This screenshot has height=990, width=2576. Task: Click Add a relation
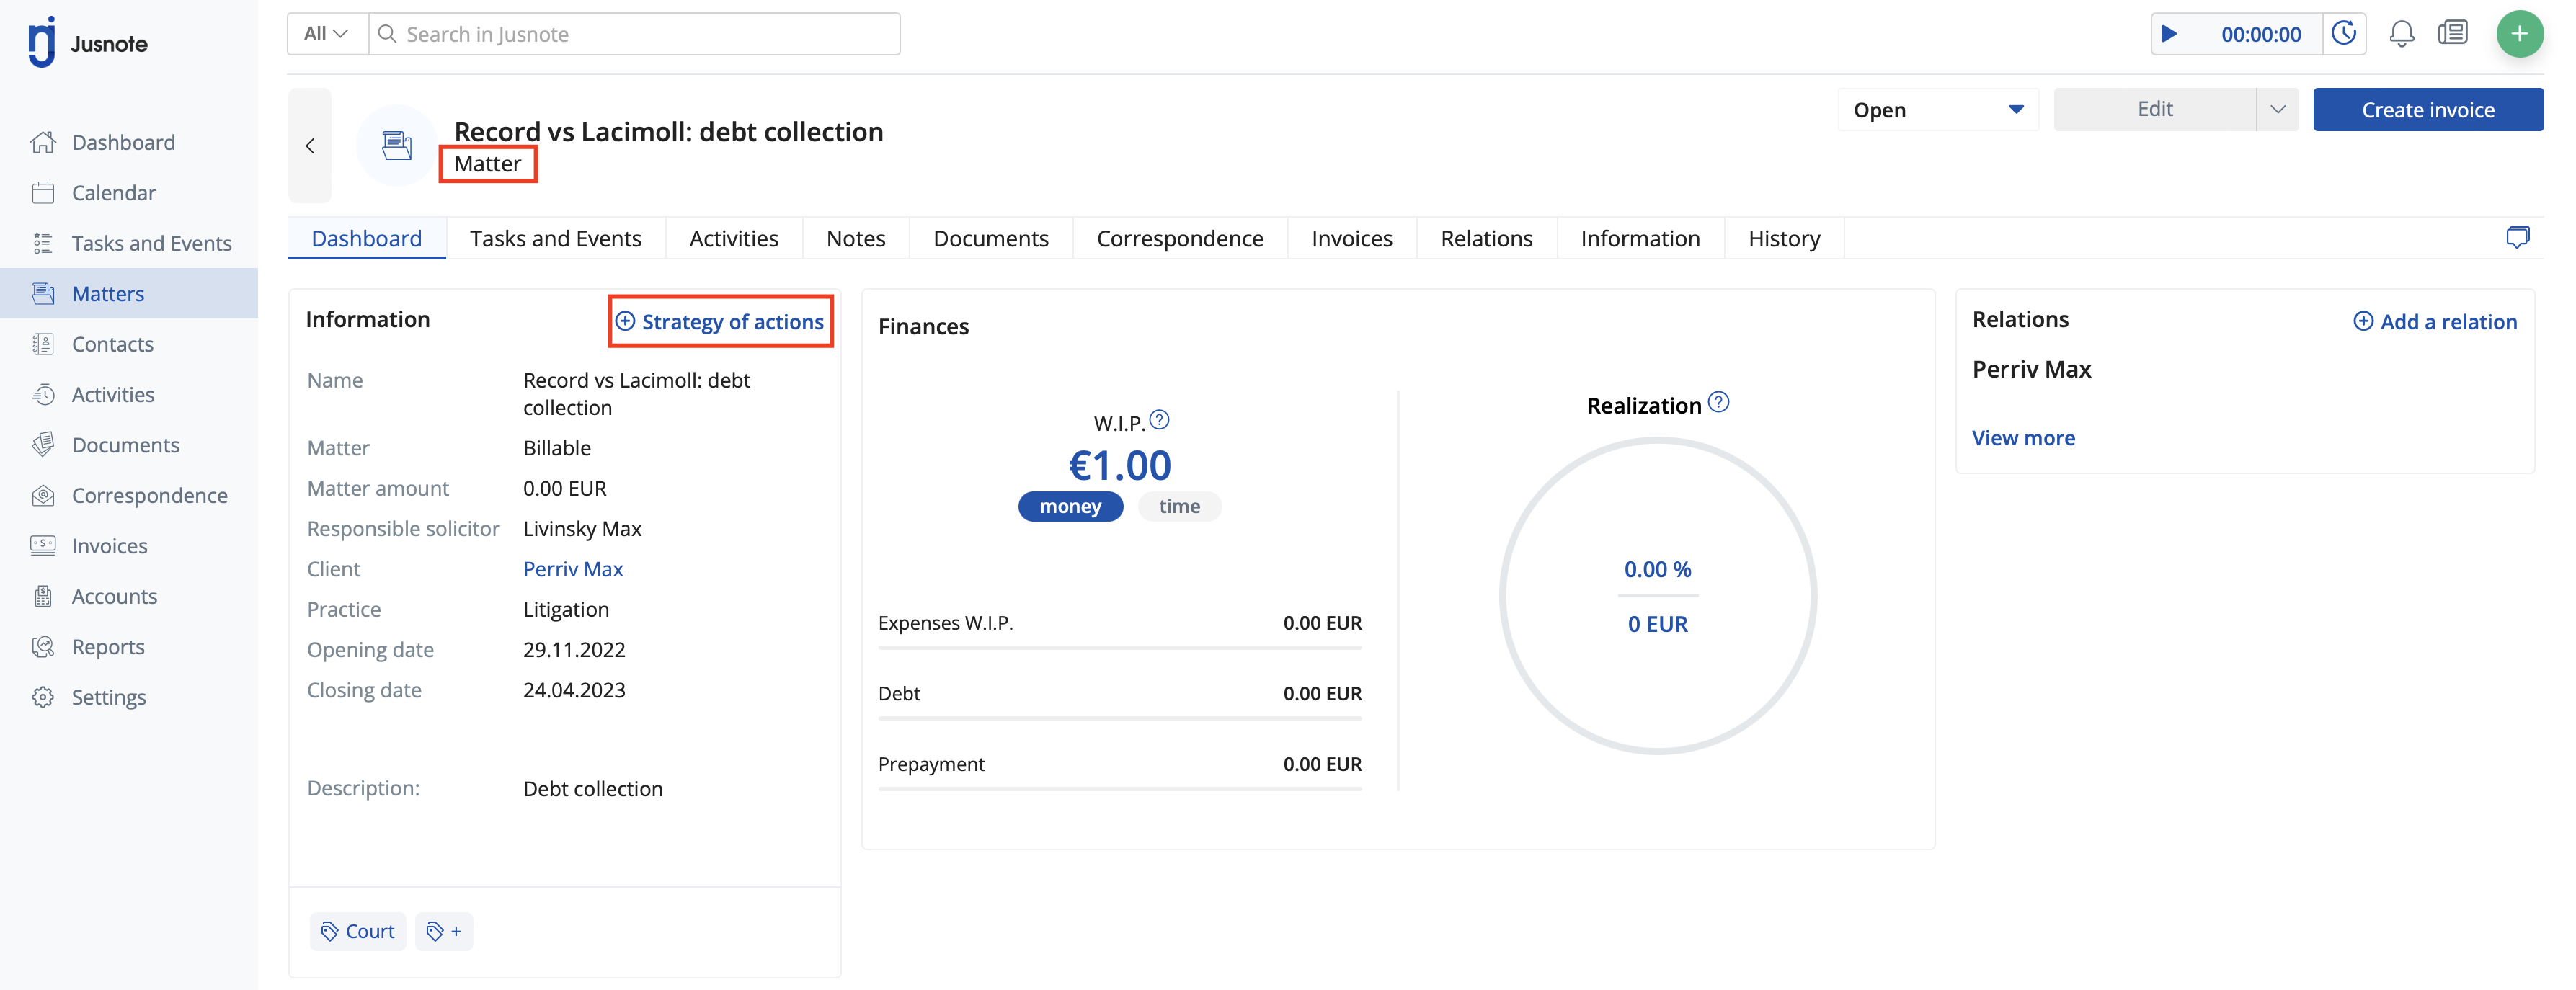2435,321
